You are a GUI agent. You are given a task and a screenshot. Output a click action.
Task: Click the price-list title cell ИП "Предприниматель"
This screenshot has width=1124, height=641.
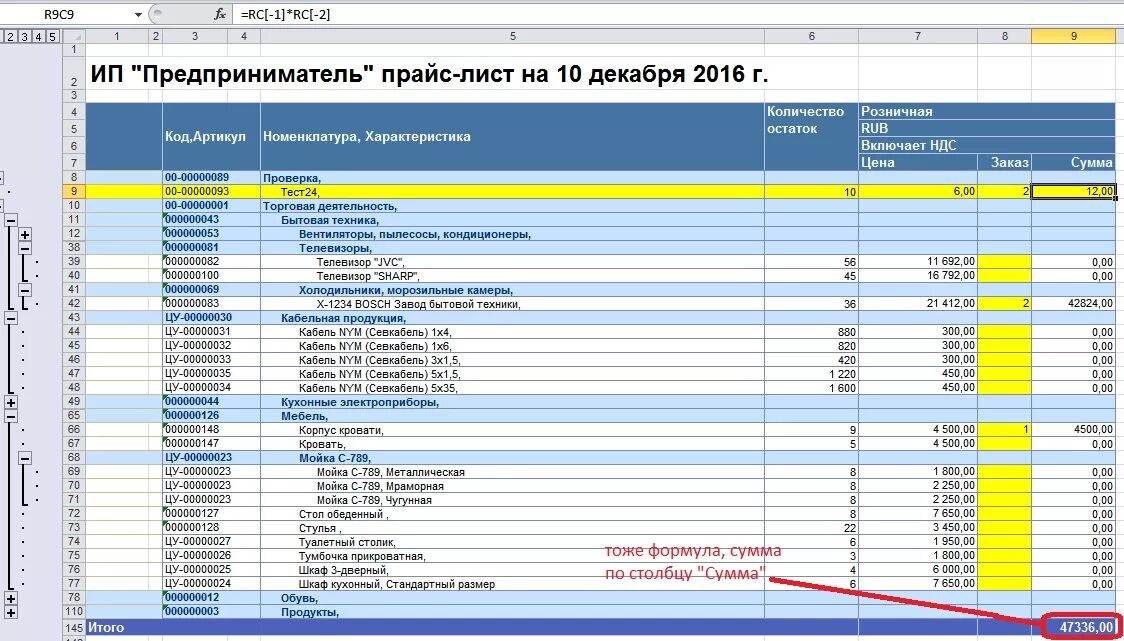[427, 74]
